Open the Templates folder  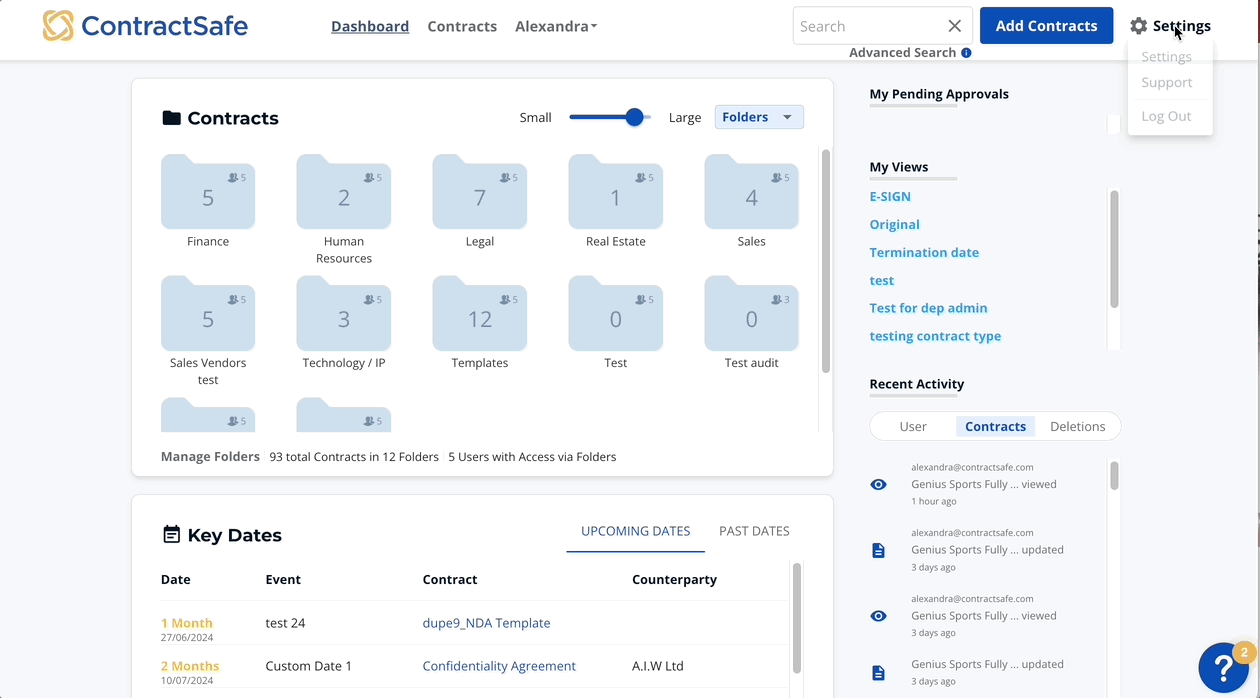tap(480, 314)
